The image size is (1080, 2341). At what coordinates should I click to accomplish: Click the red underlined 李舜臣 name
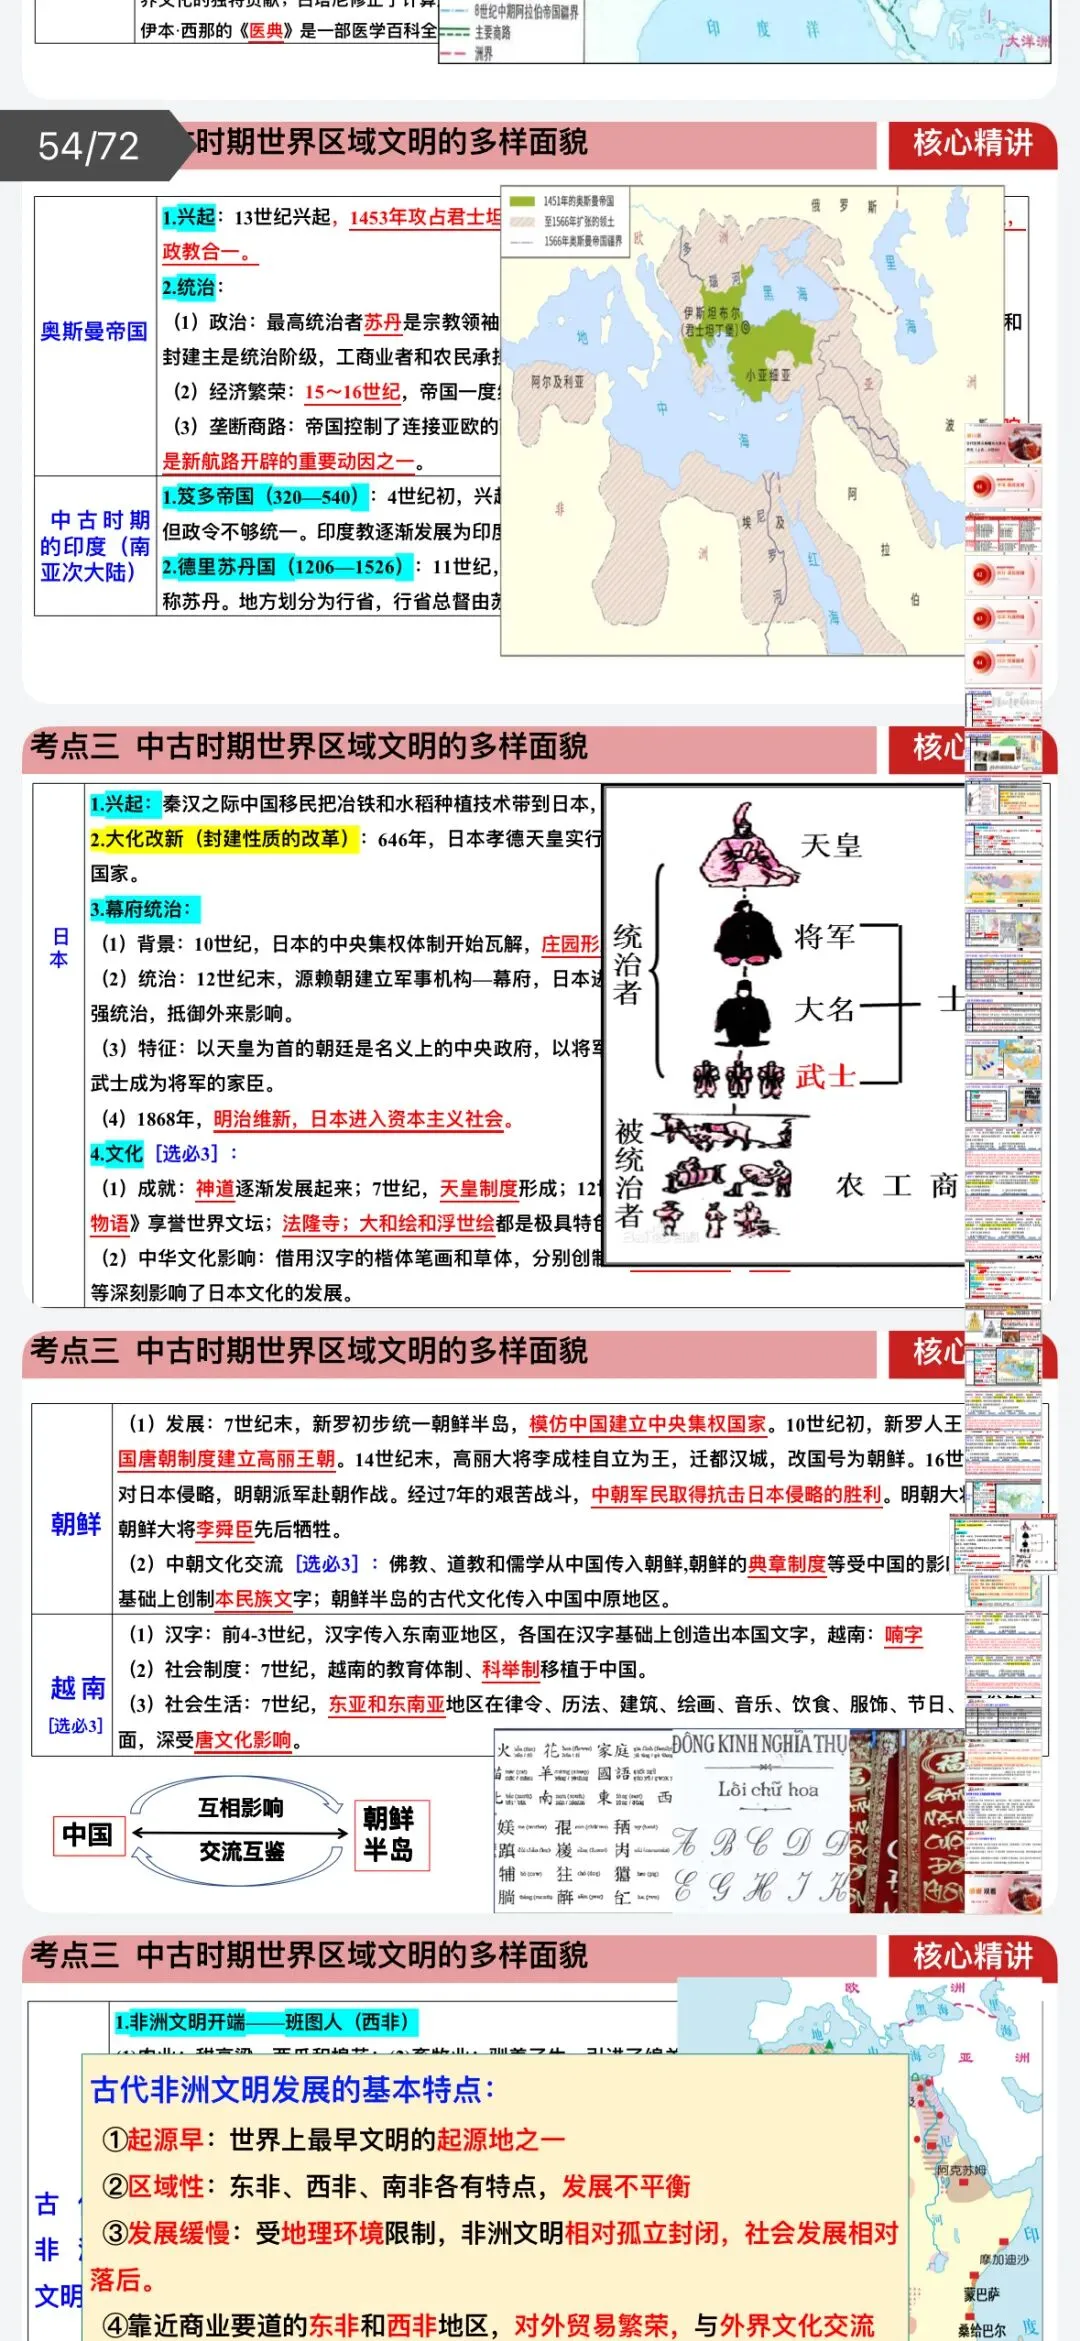point(224,1529)
